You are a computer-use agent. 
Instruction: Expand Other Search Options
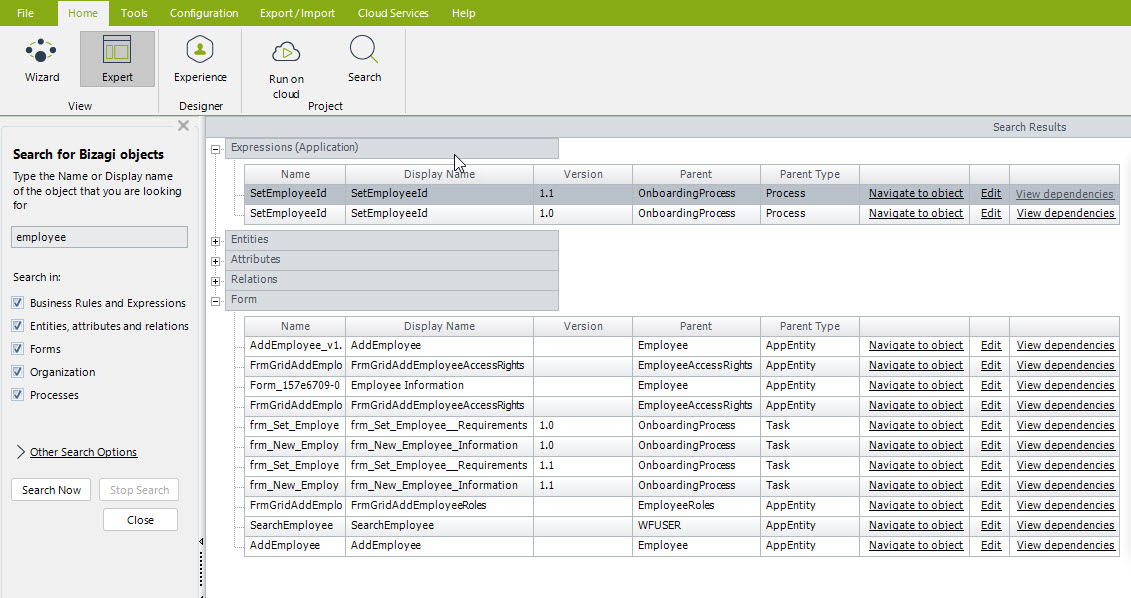pos(21,452)
